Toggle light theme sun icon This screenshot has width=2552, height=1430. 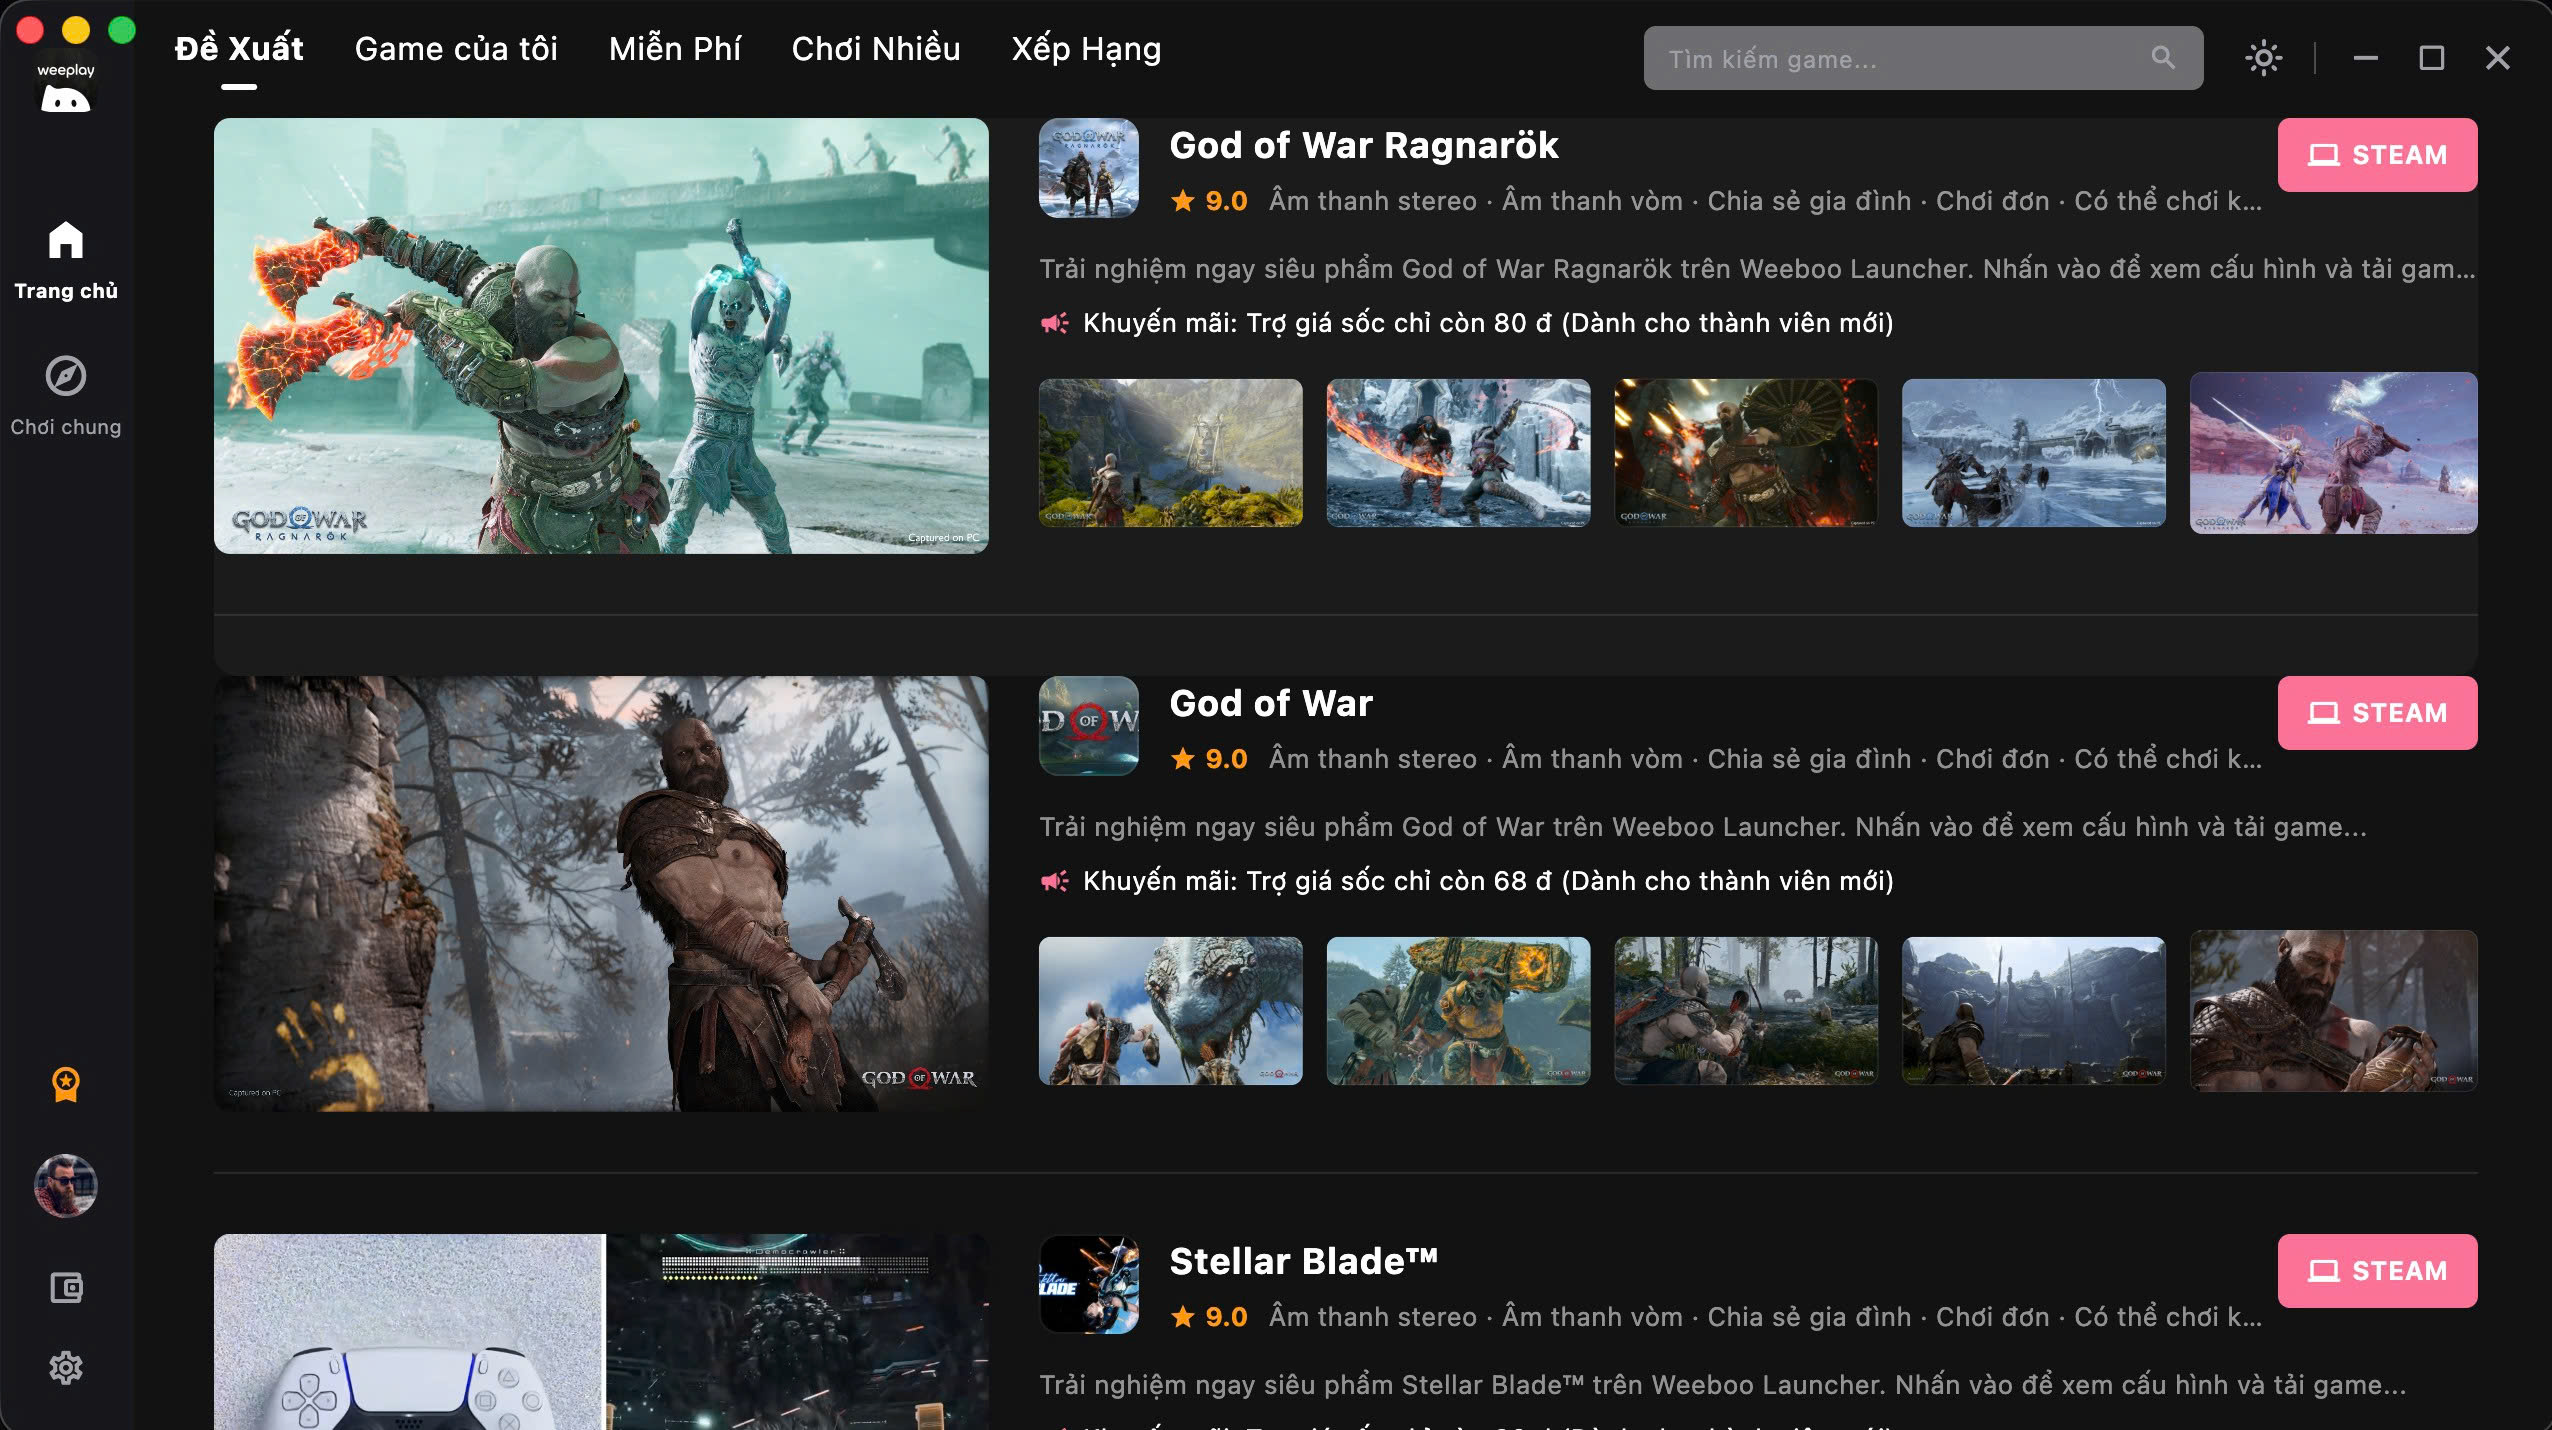(2264, 58)
